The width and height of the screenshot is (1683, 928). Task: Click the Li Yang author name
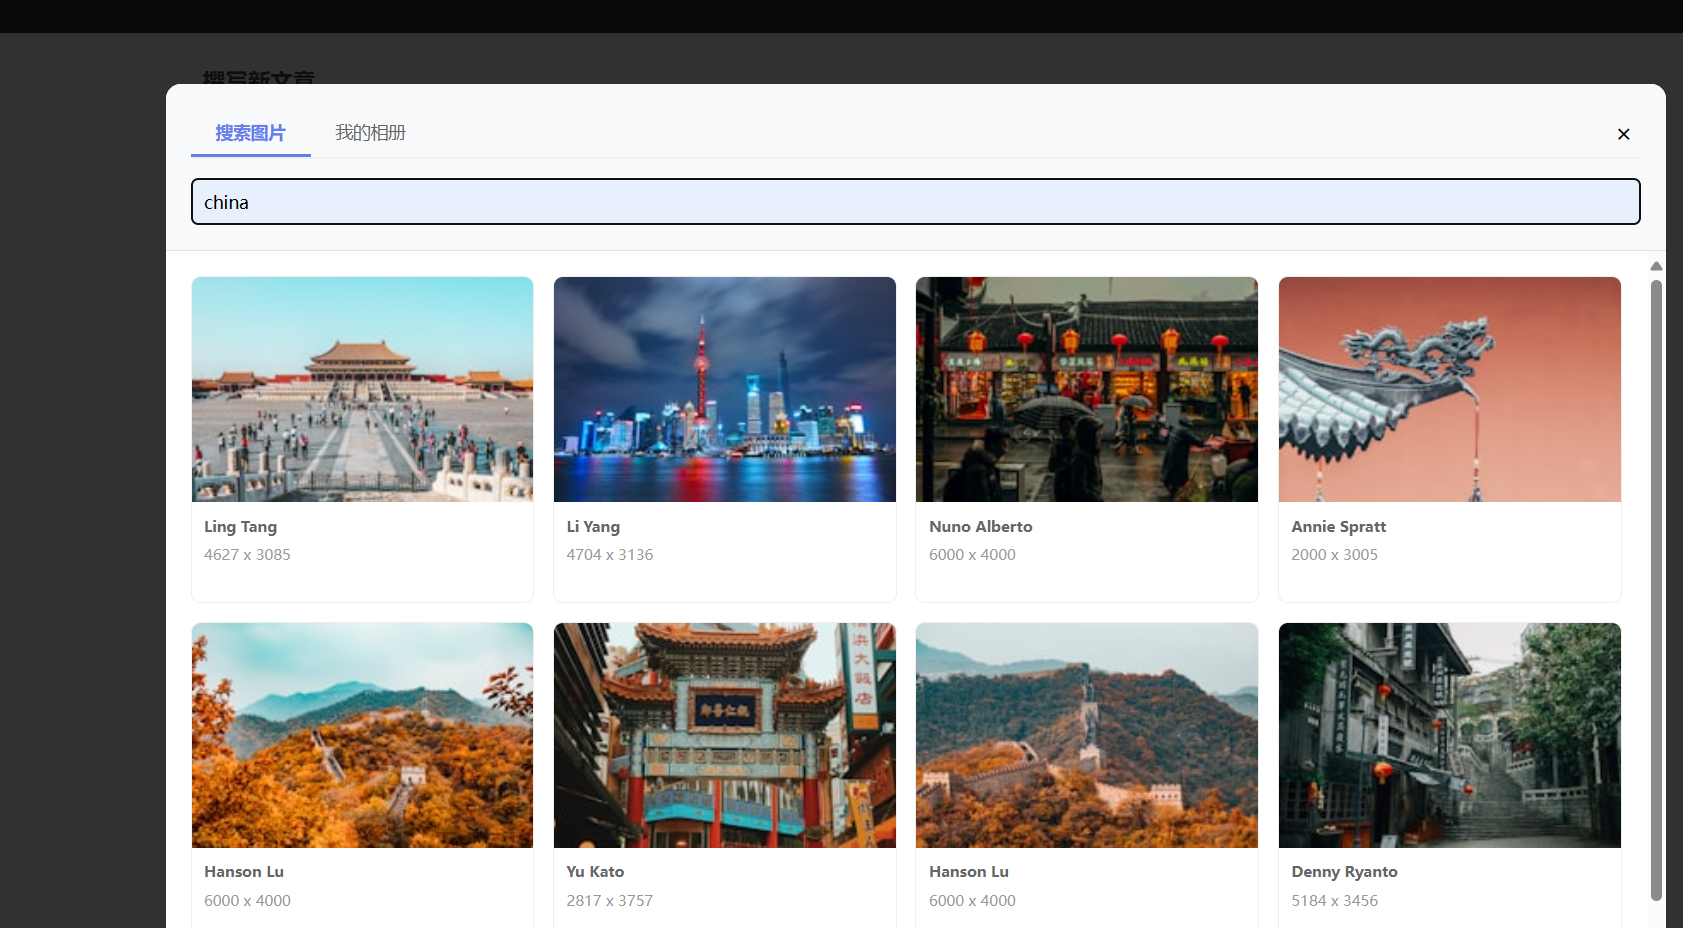point(593,527)
